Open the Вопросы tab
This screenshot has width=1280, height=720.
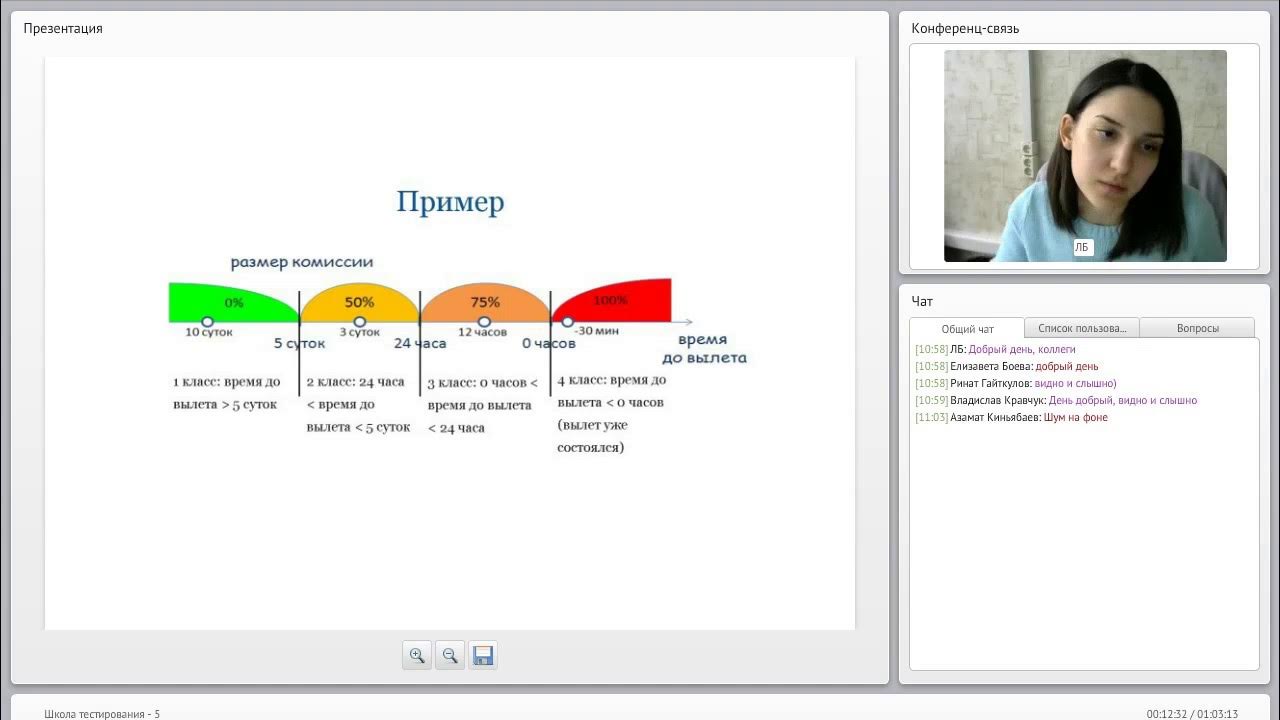1197,328
